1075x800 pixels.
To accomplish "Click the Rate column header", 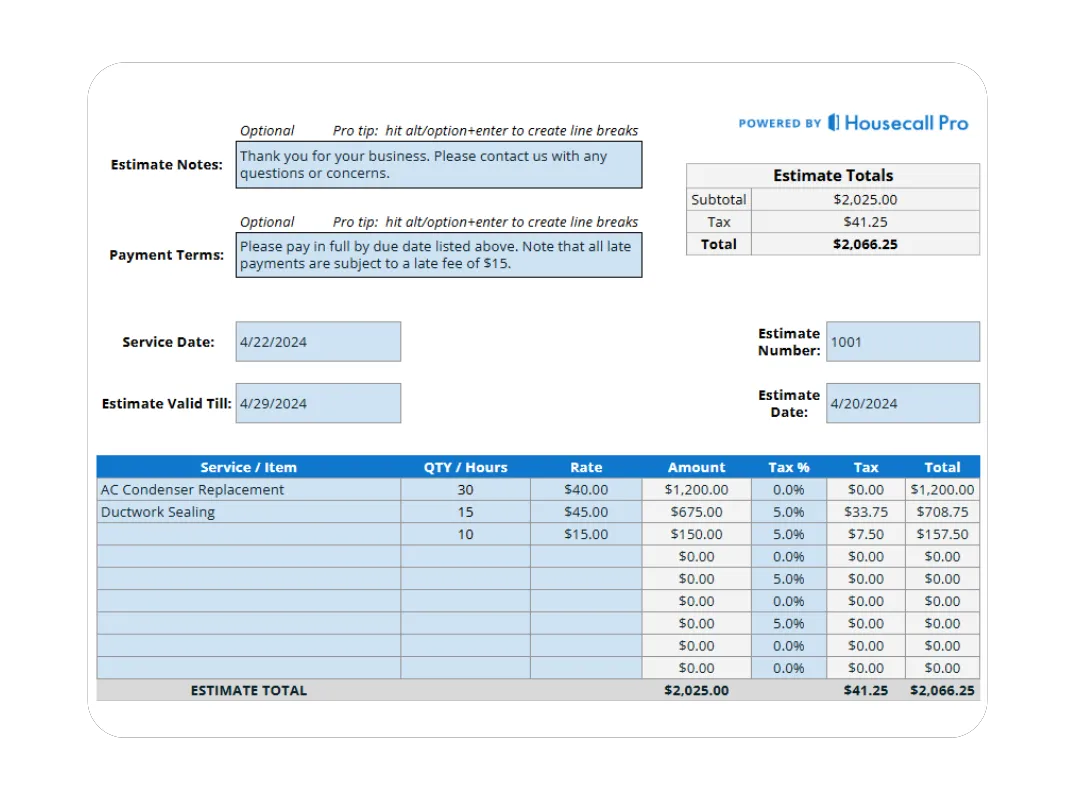I will point(586,467).
